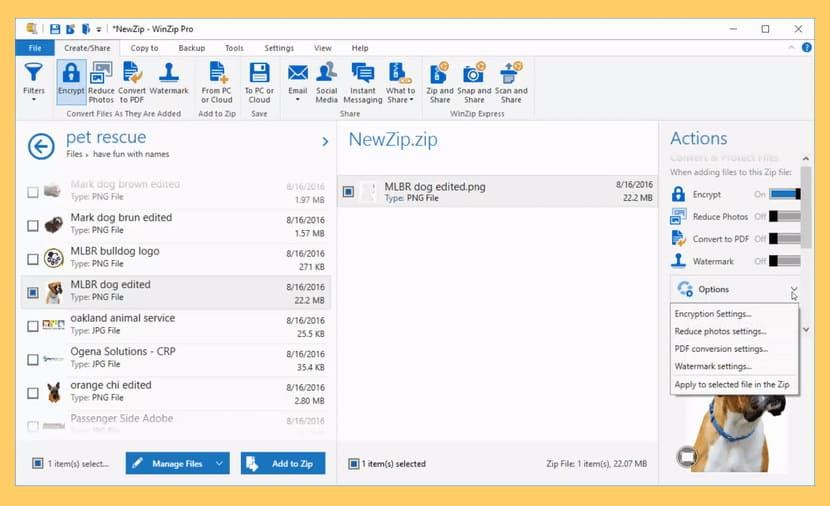Turn off the Encrypt action switch
Image resolution: width=830 pixels, height=506 pixels.
pyautogui.click(x=784, y=194)
